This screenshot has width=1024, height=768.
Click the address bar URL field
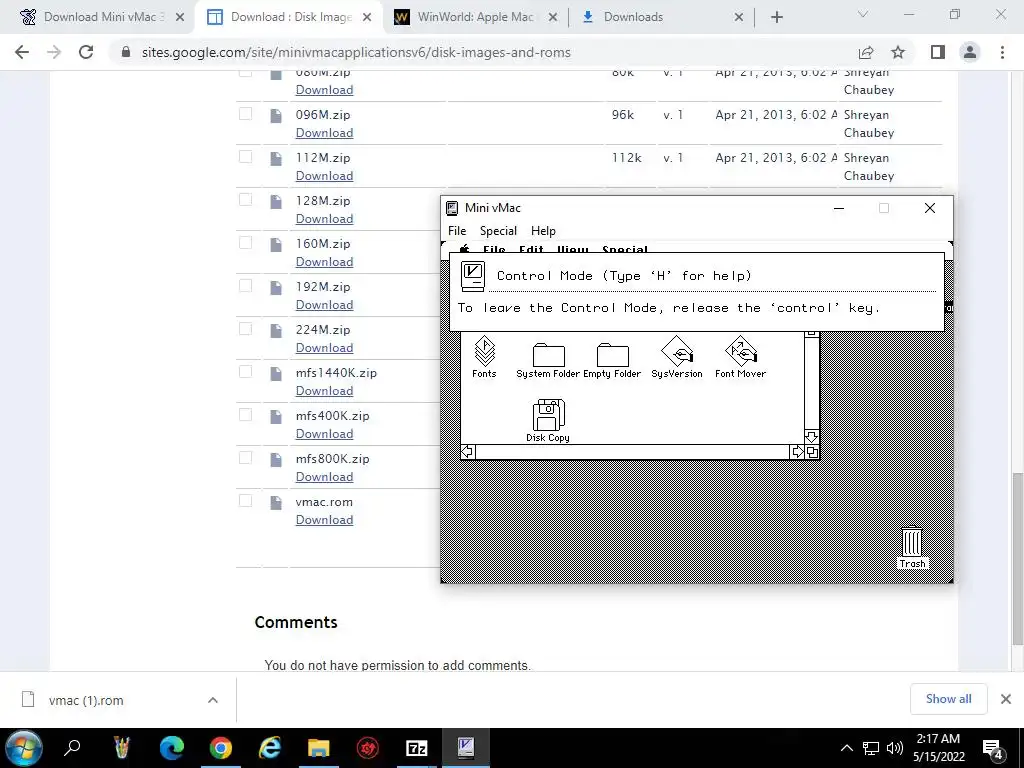356,52
